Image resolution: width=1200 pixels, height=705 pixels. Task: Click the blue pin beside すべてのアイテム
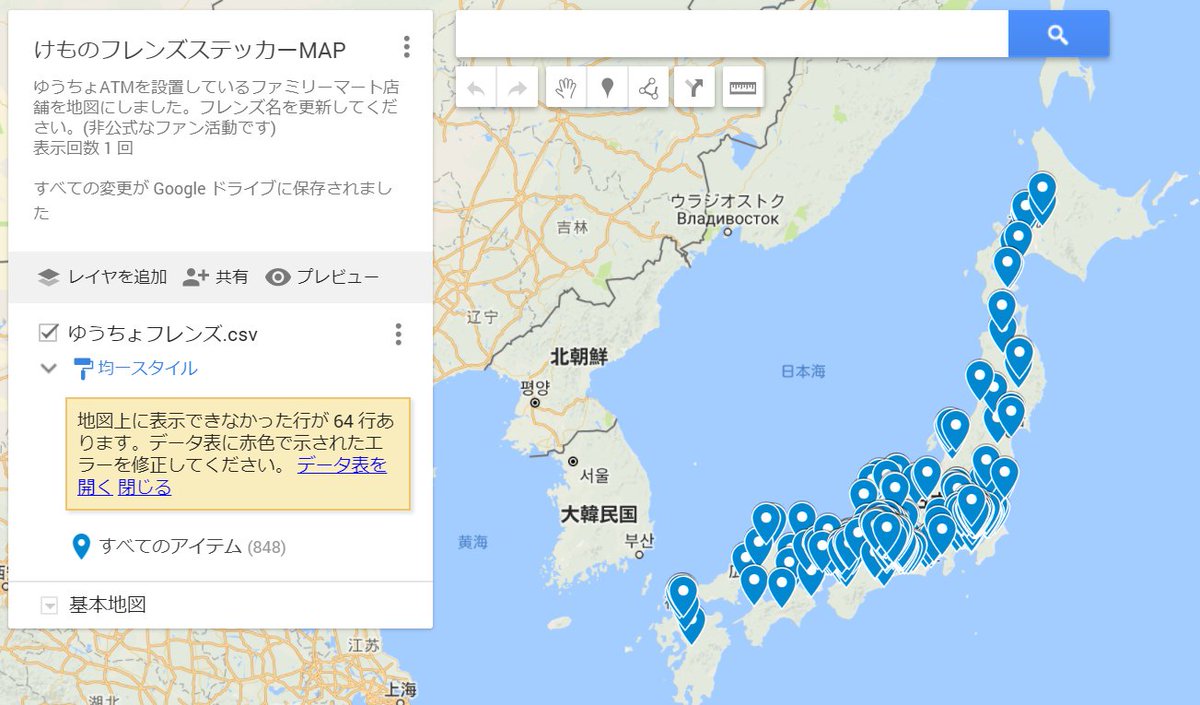pyautogui.click(x=82, y=547)
